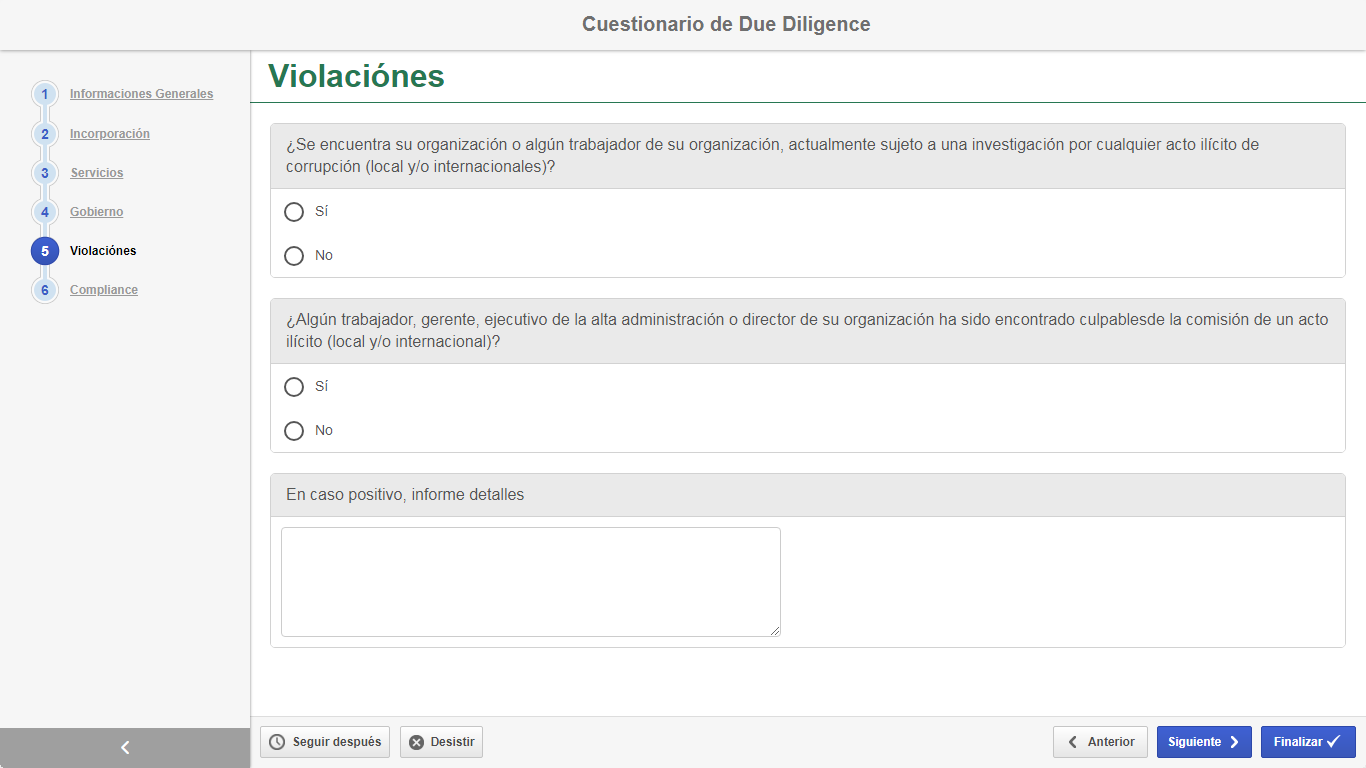
Task: Click step 6 circle in sidebar
Action: point(45,289)
